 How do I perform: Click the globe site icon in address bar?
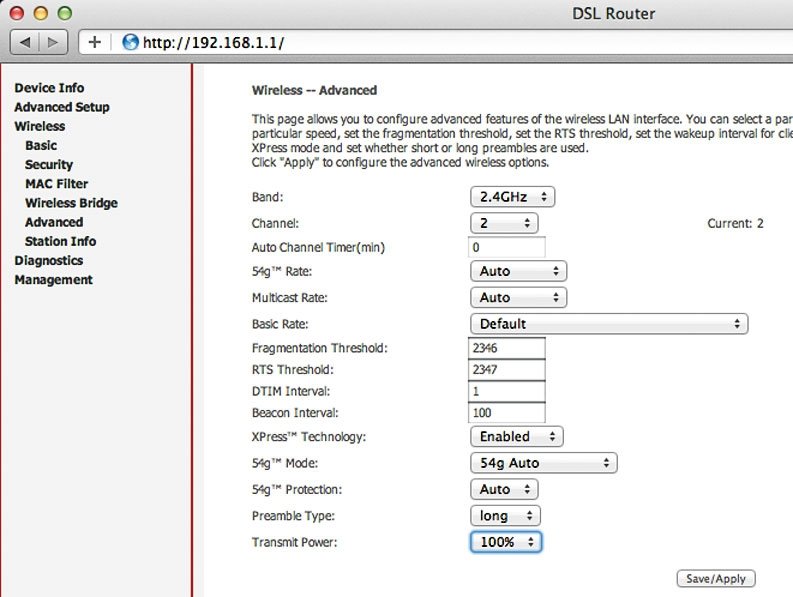(x=130, y=42)
